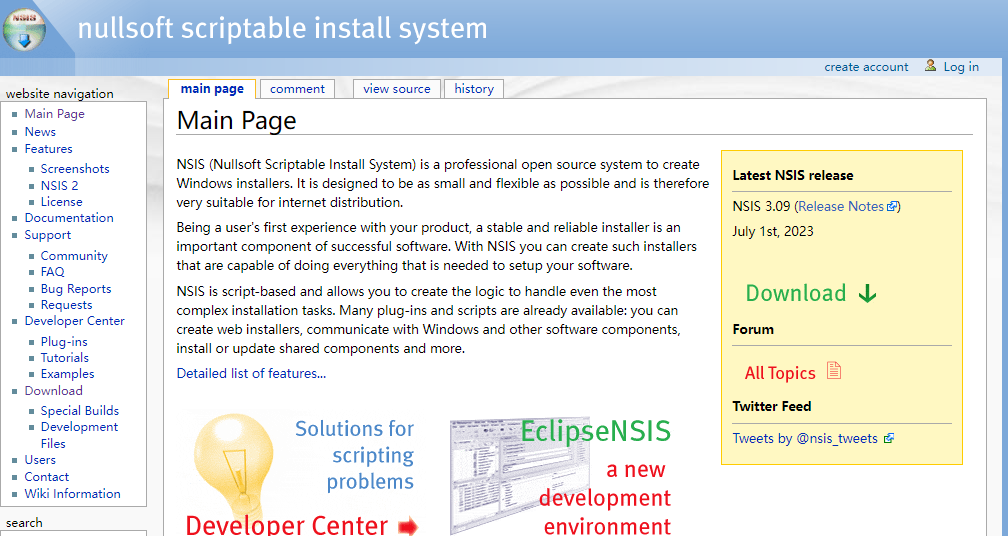Open License sidebar link
The height and width of the screenshot is (536, 1008).
62,202
